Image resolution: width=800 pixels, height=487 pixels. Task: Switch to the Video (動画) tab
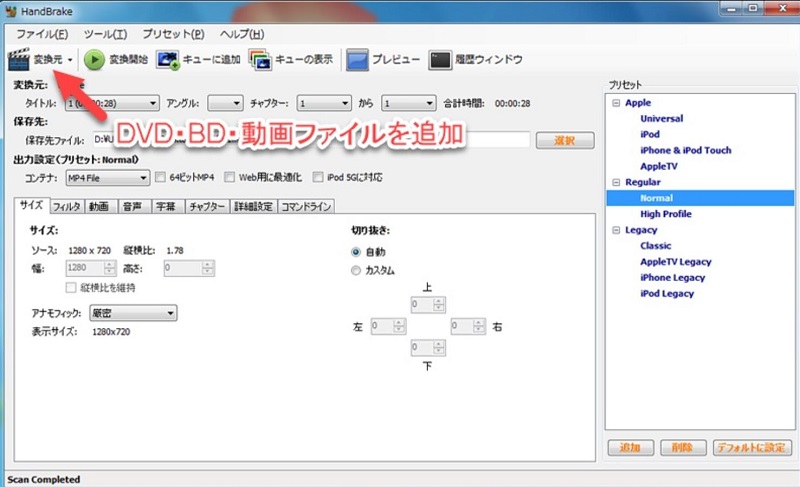click(99, 207)
